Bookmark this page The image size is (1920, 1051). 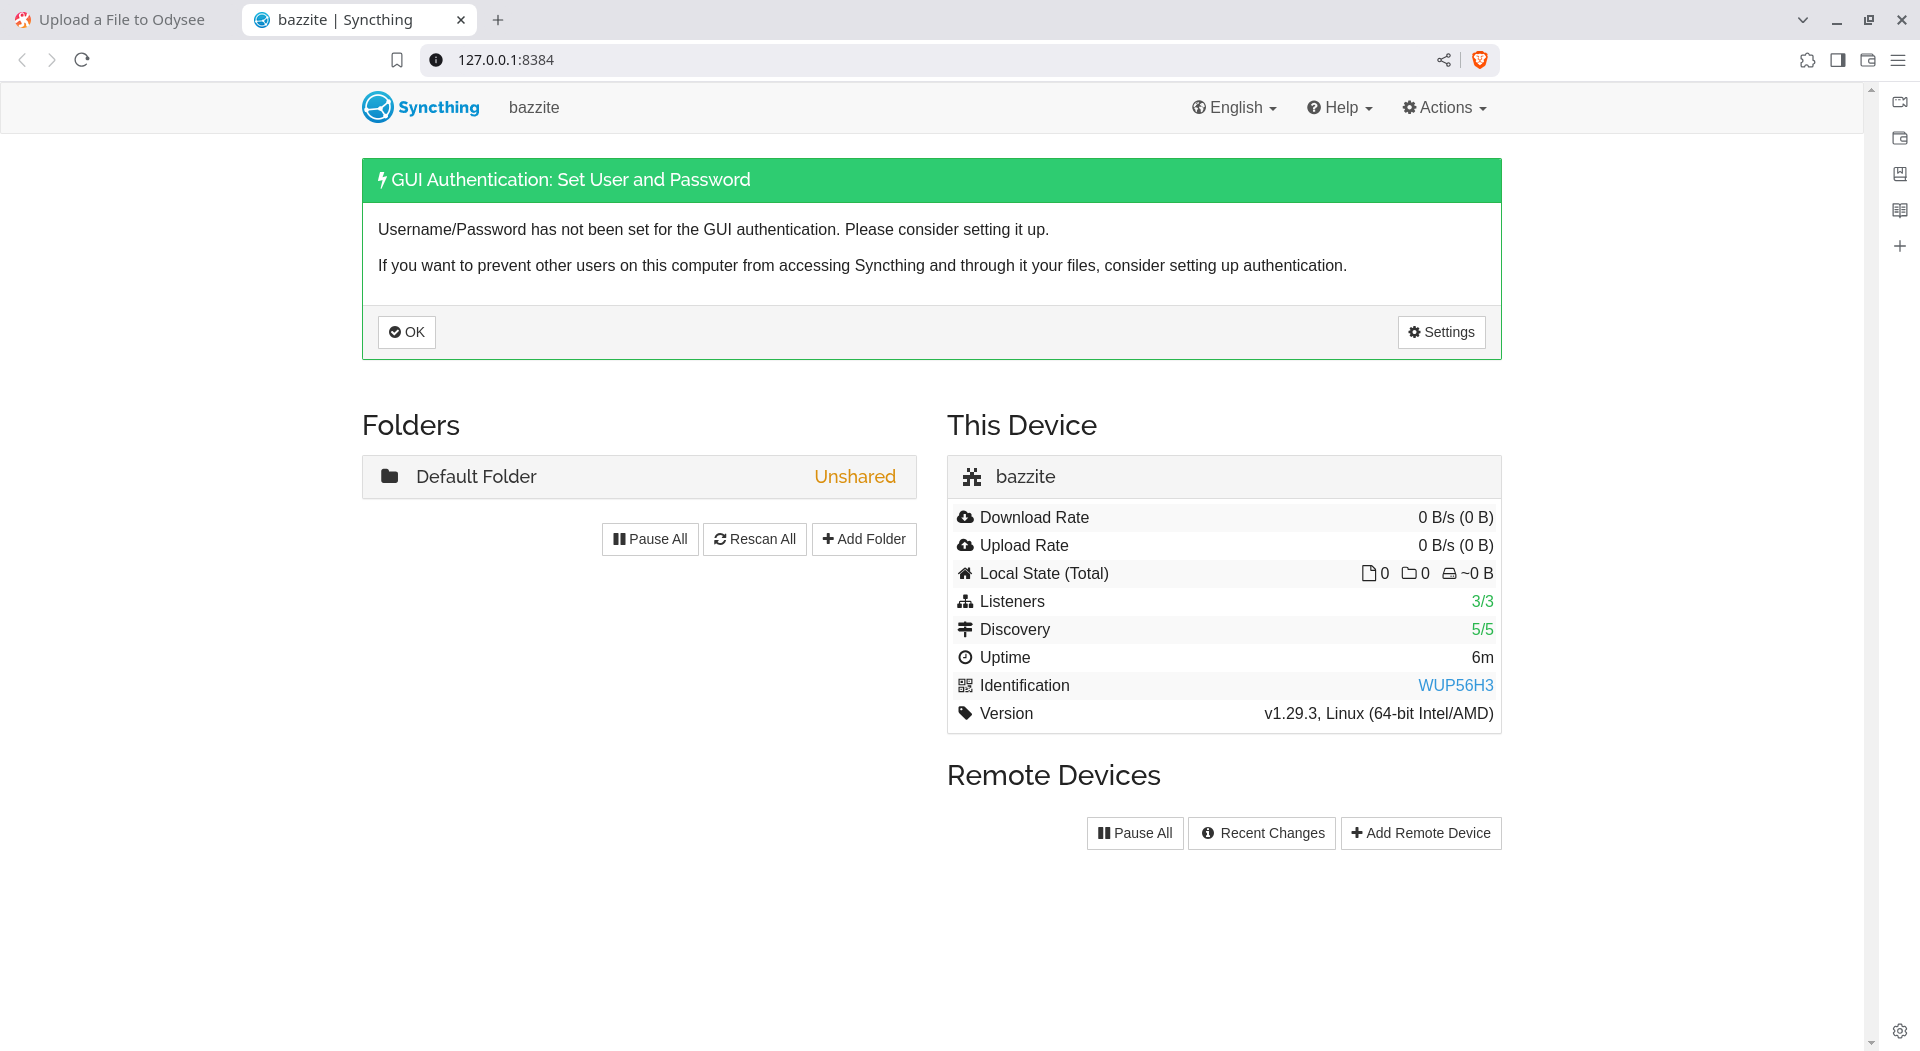point(397,60)
